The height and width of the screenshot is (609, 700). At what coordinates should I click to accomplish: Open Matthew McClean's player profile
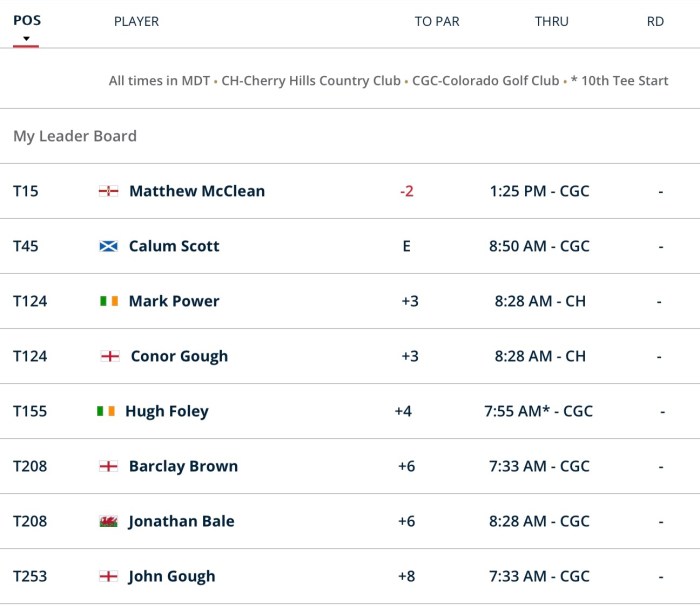click(x=197, y=191)
